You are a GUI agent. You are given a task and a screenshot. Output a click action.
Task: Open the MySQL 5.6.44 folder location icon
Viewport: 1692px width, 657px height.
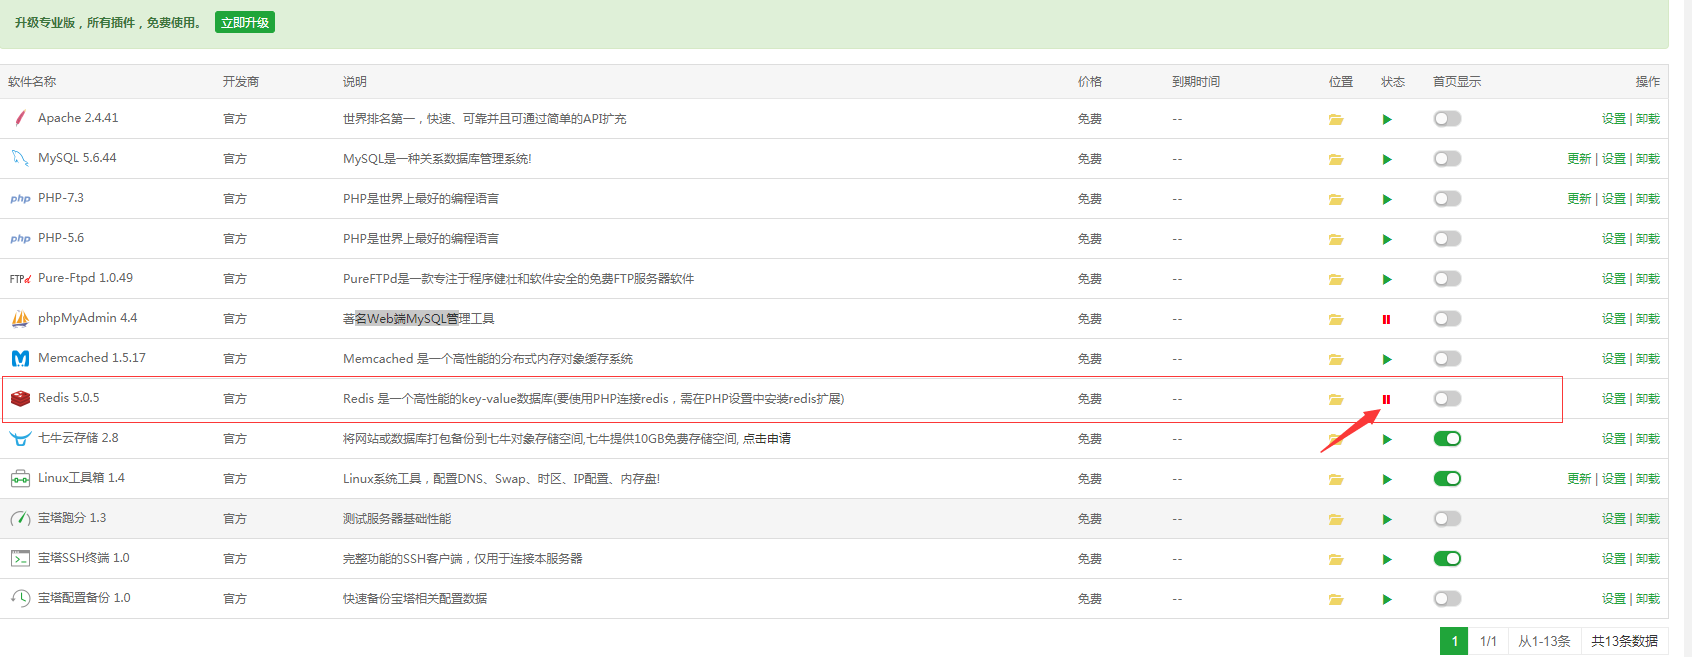(1336, 159)
